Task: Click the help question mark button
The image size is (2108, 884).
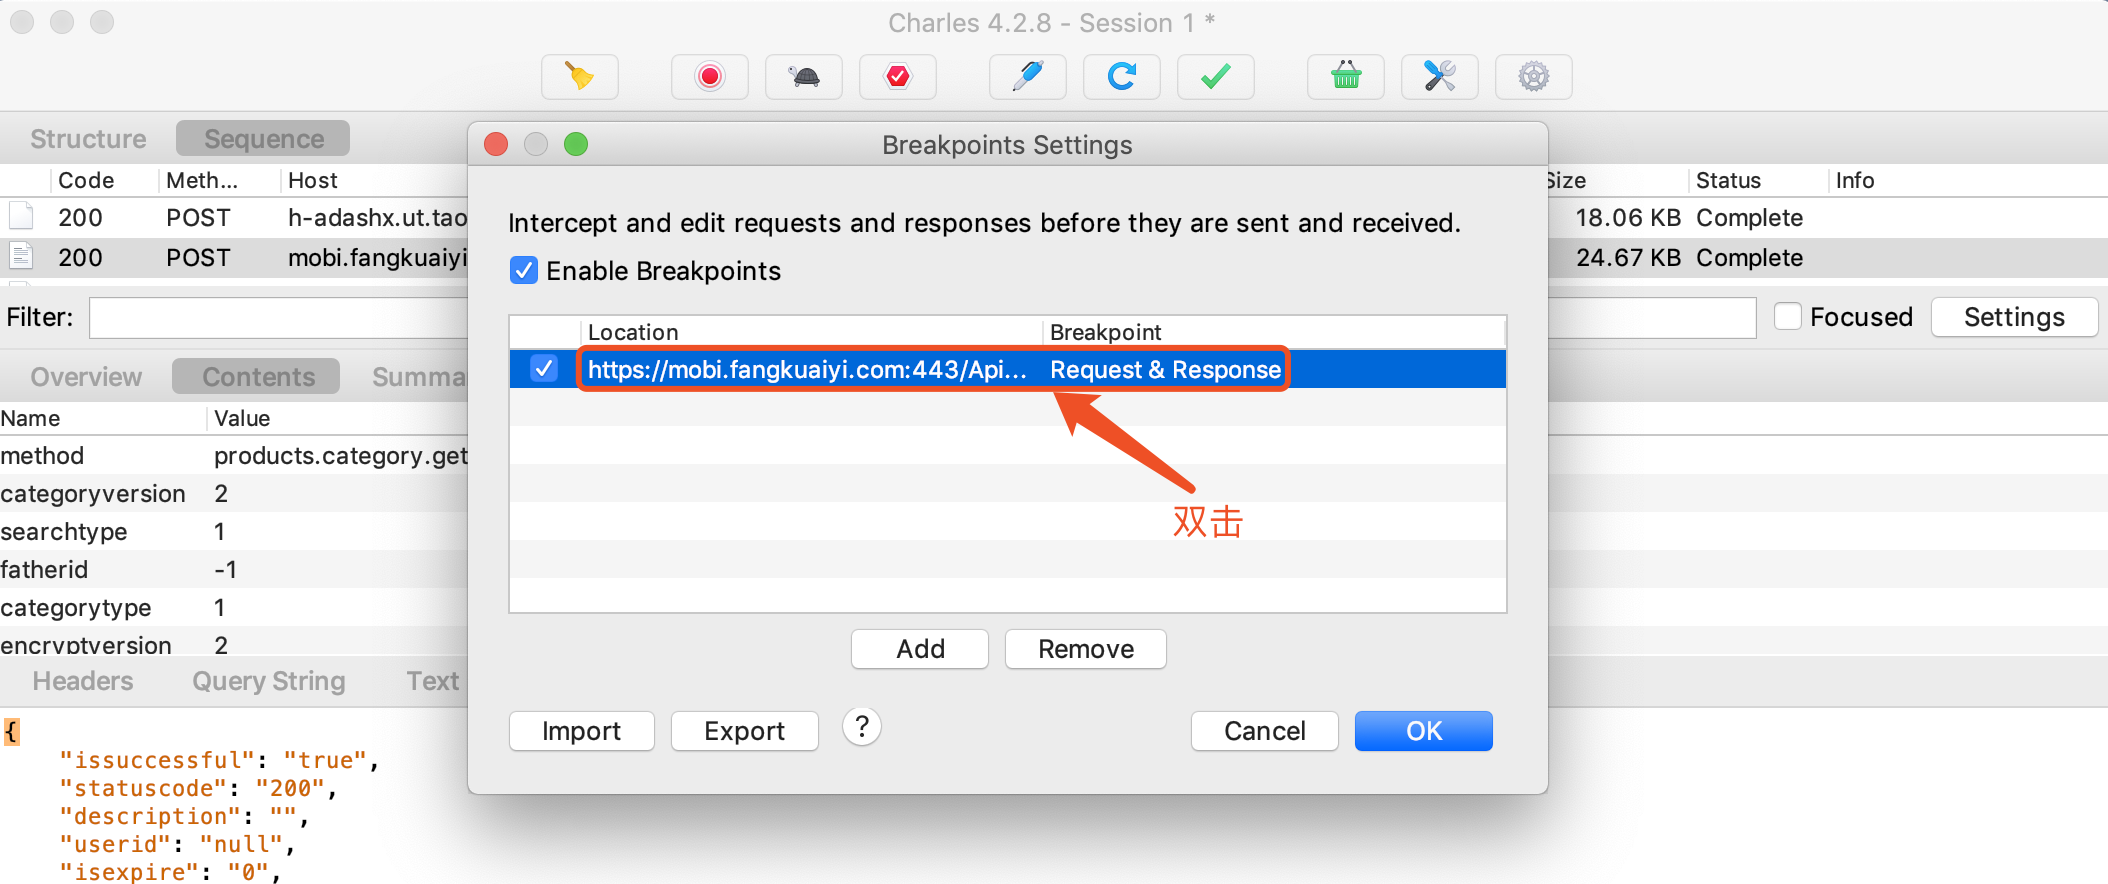Action: pos(862,727)
